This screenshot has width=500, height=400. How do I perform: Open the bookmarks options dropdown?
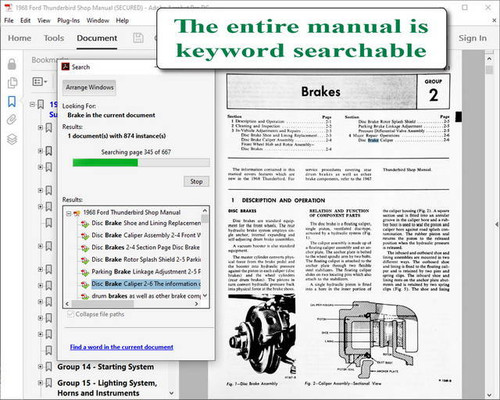coord(40,81)
